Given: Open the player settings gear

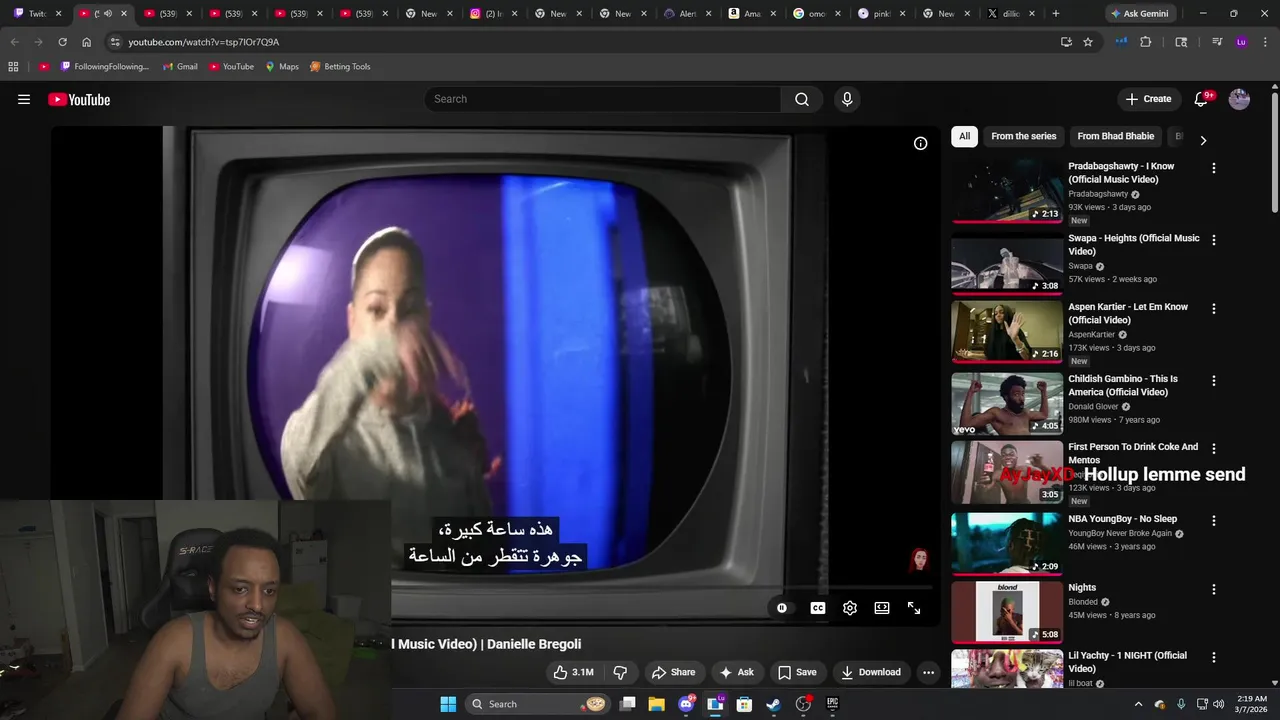Looking at the screenshot, I should coord(850,608).
